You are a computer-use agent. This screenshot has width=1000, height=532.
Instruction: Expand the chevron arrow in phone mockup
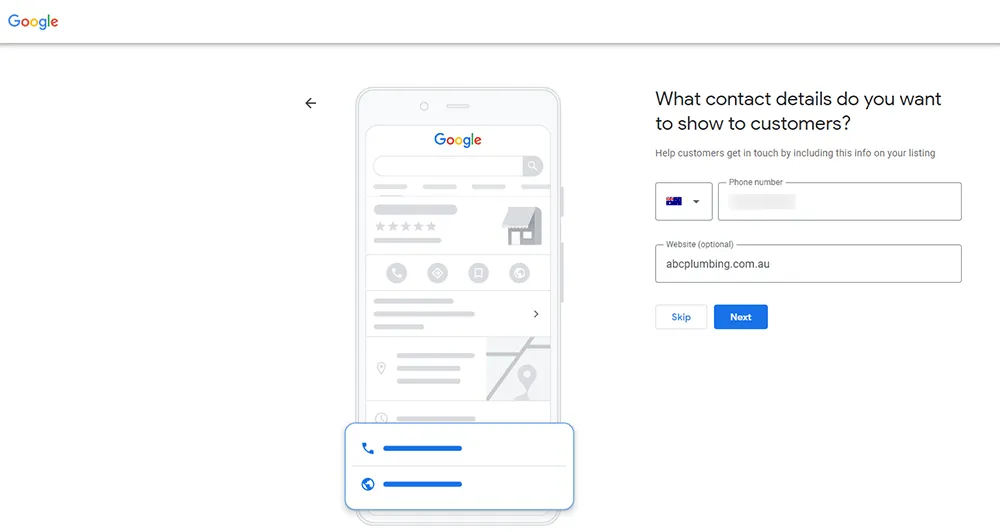(x=536, y=314)
